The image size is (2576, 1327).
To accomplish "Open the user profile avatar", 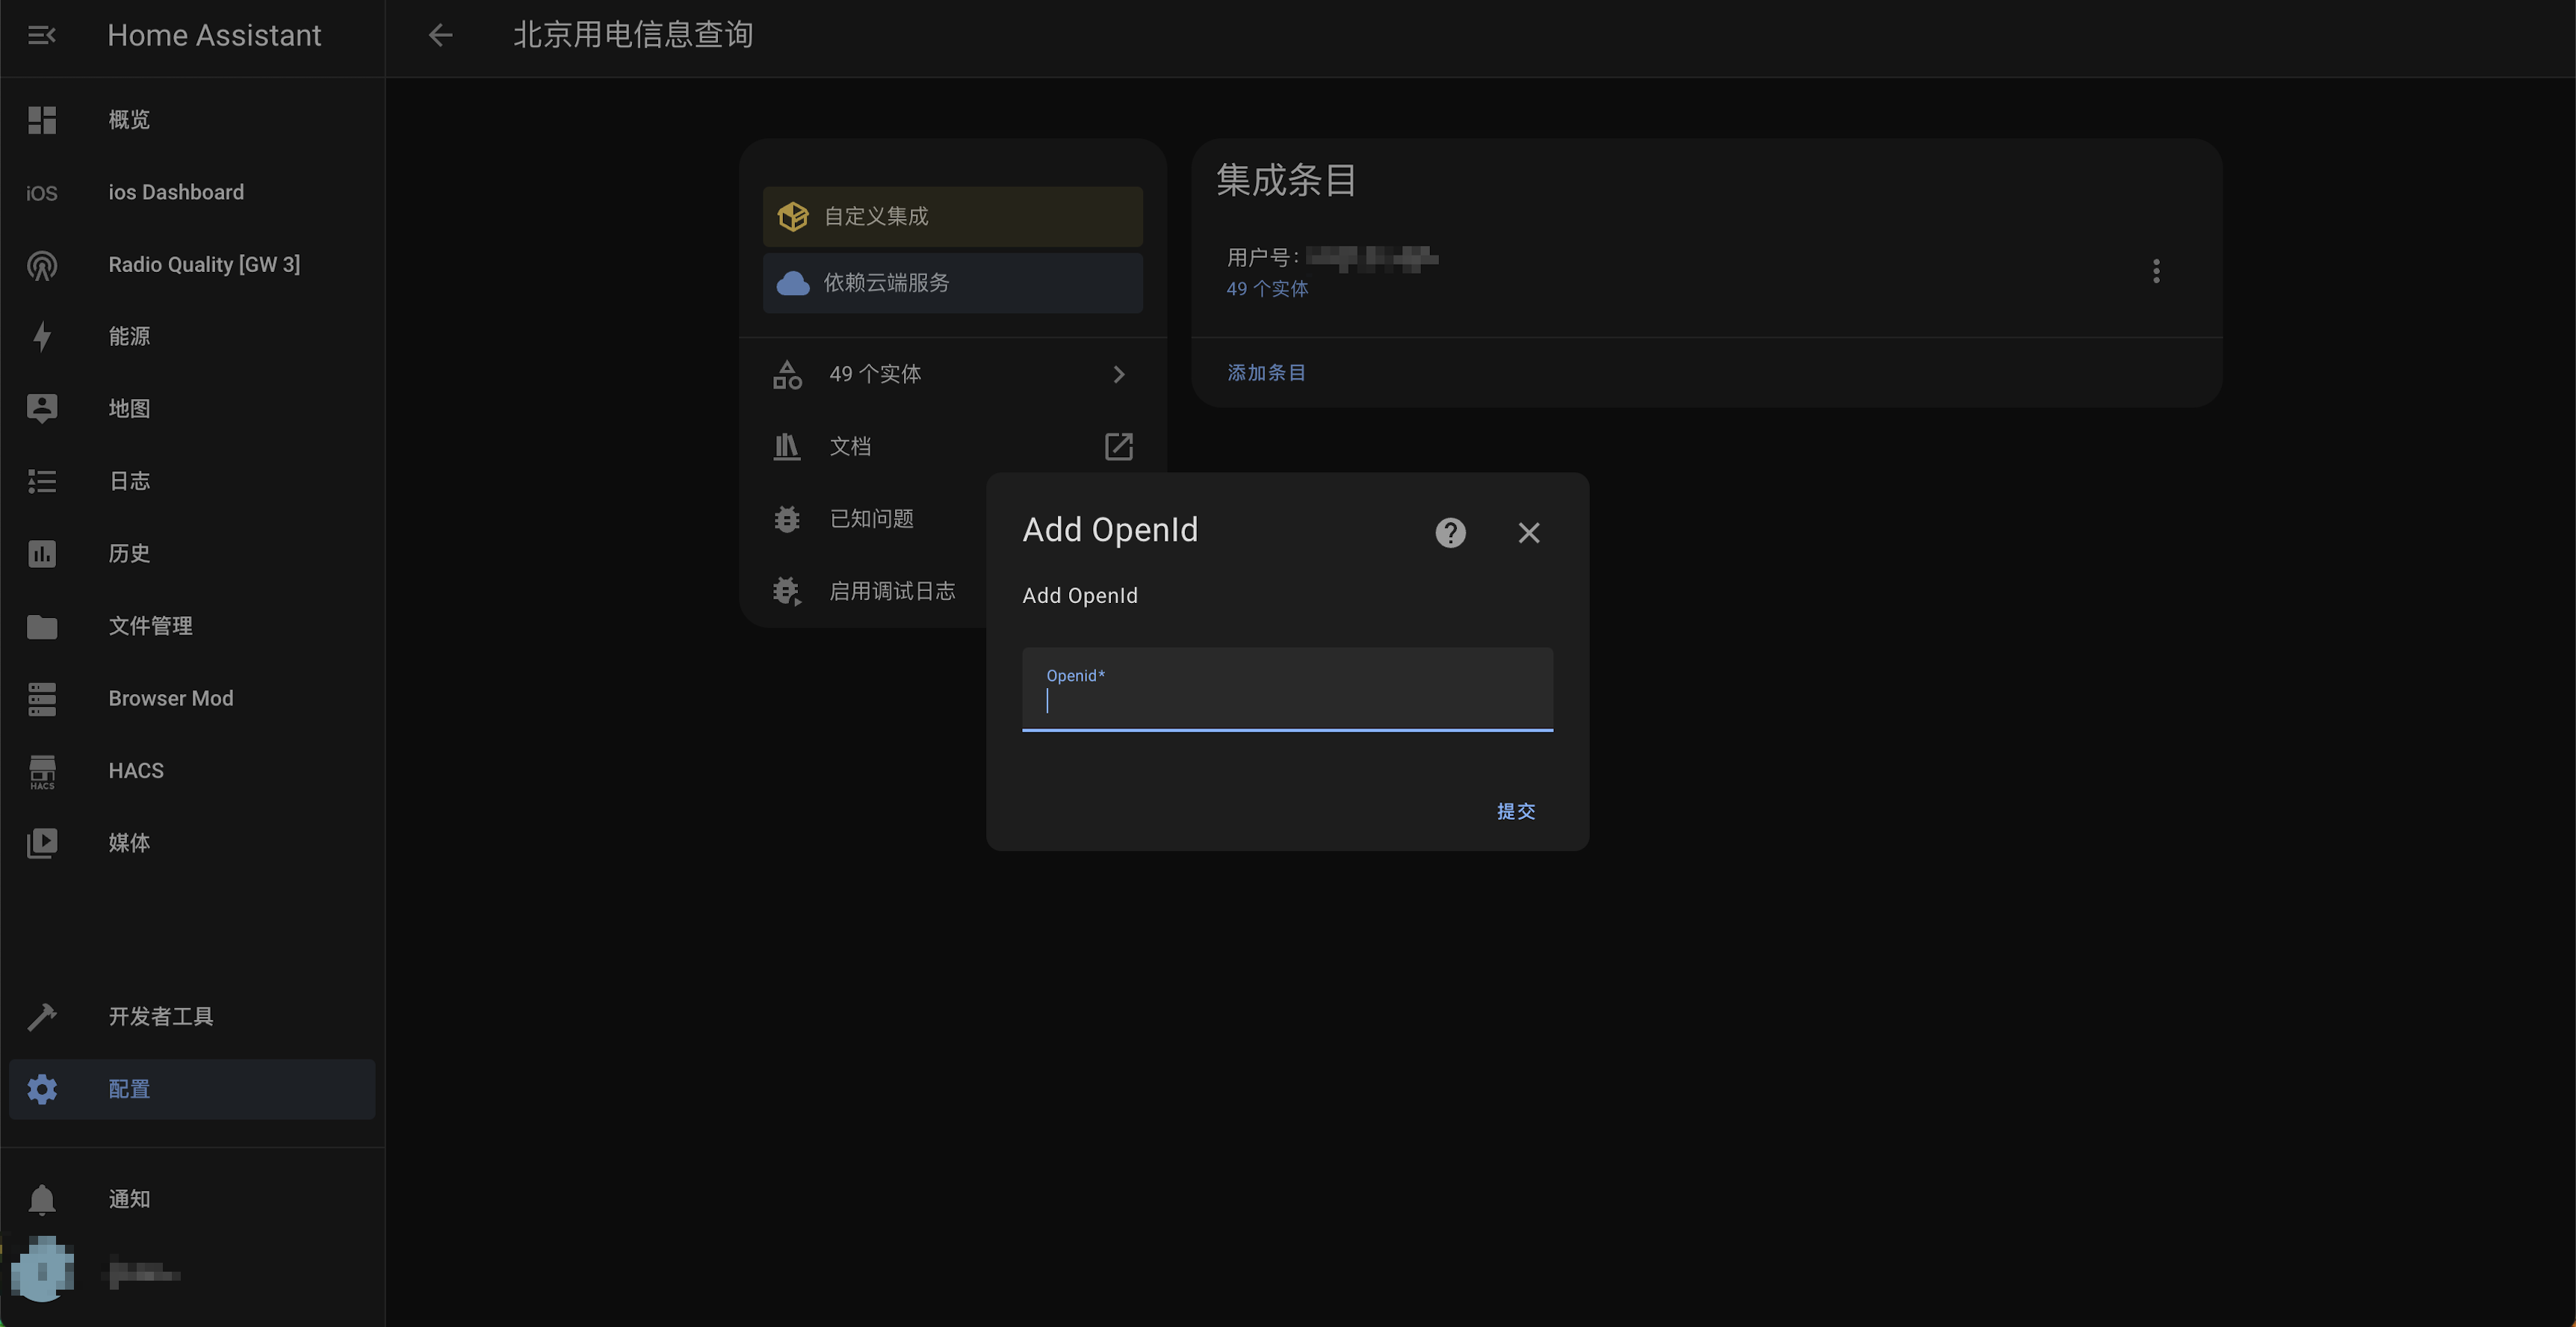I will (42, 1271).
